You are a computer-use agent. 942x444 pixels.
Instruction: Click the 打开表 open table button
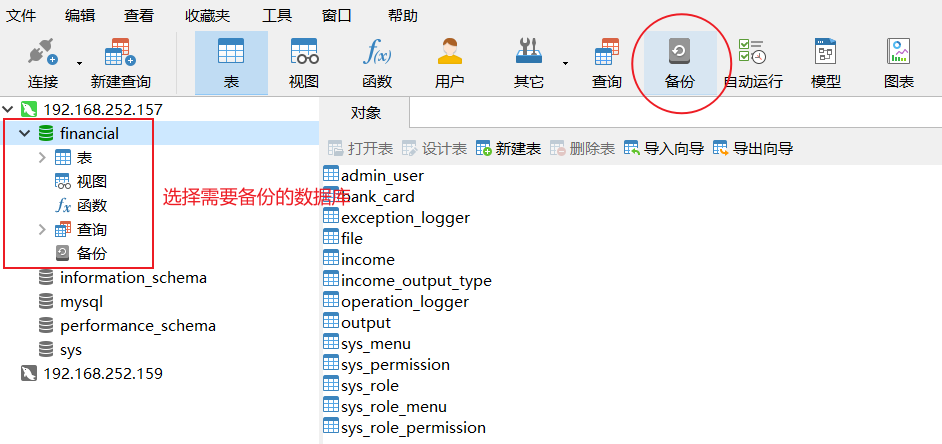(x=360, y=148)
